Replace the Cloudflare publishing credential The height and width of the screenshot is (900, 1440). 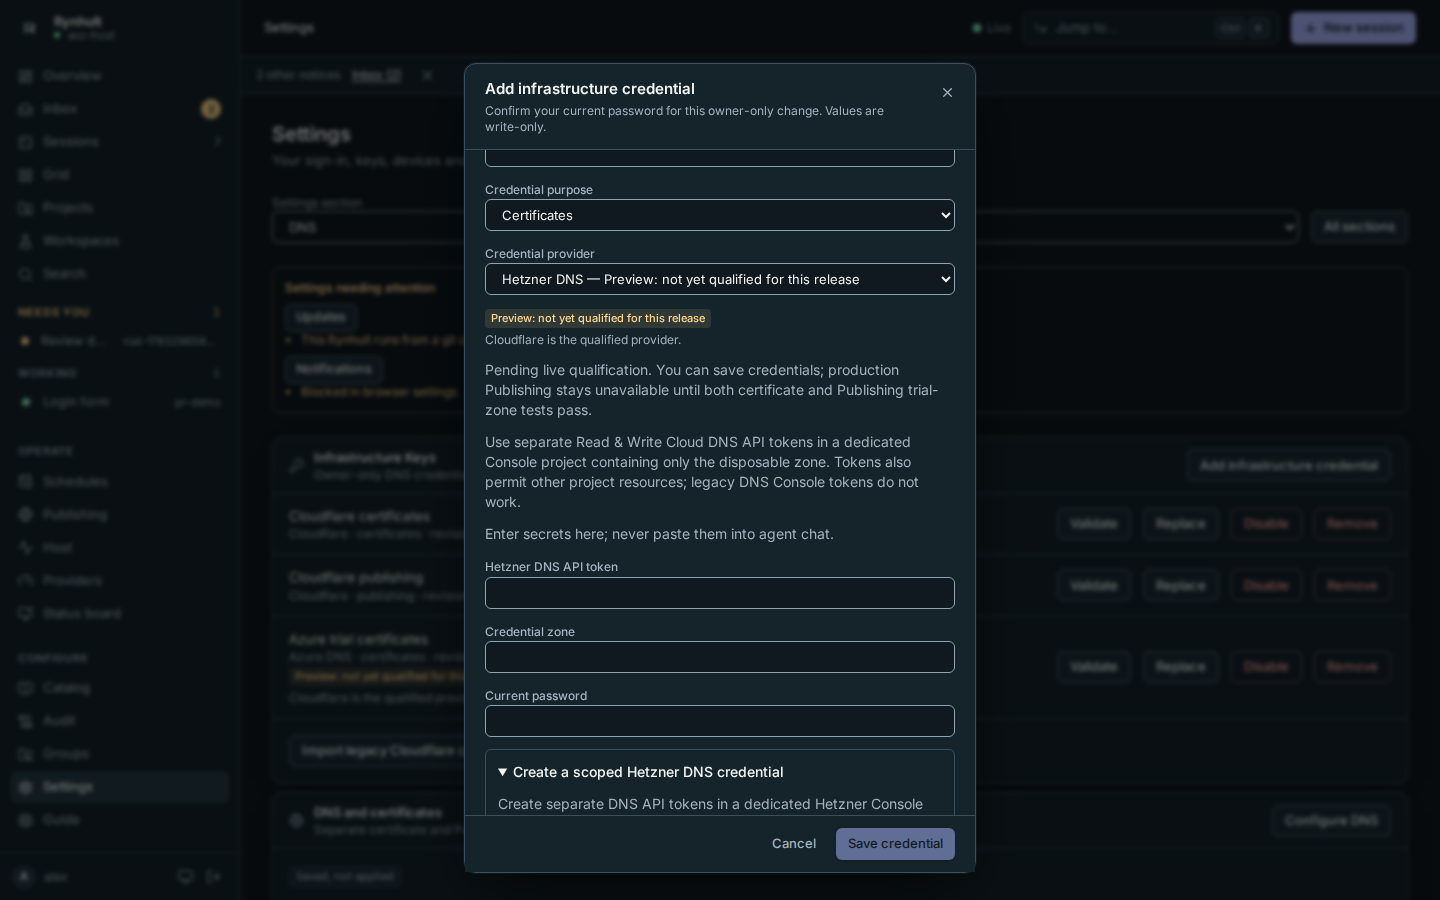1180,585
